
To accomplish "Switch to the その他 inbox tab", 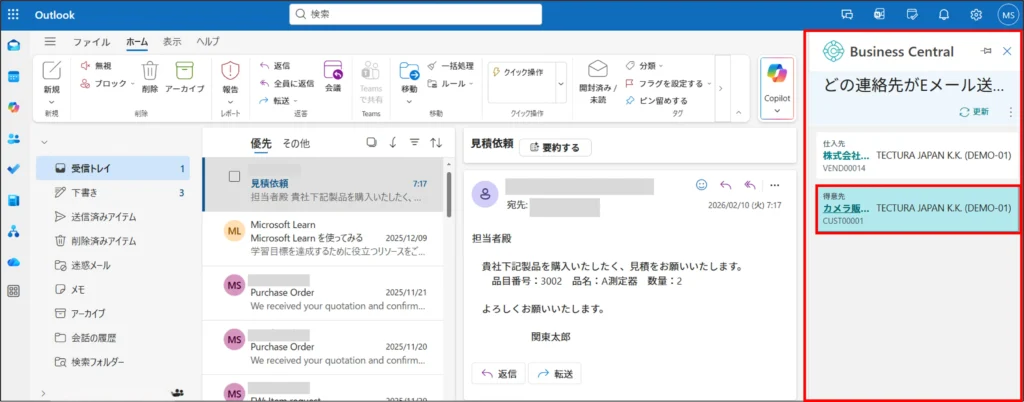I will (296, 143).
